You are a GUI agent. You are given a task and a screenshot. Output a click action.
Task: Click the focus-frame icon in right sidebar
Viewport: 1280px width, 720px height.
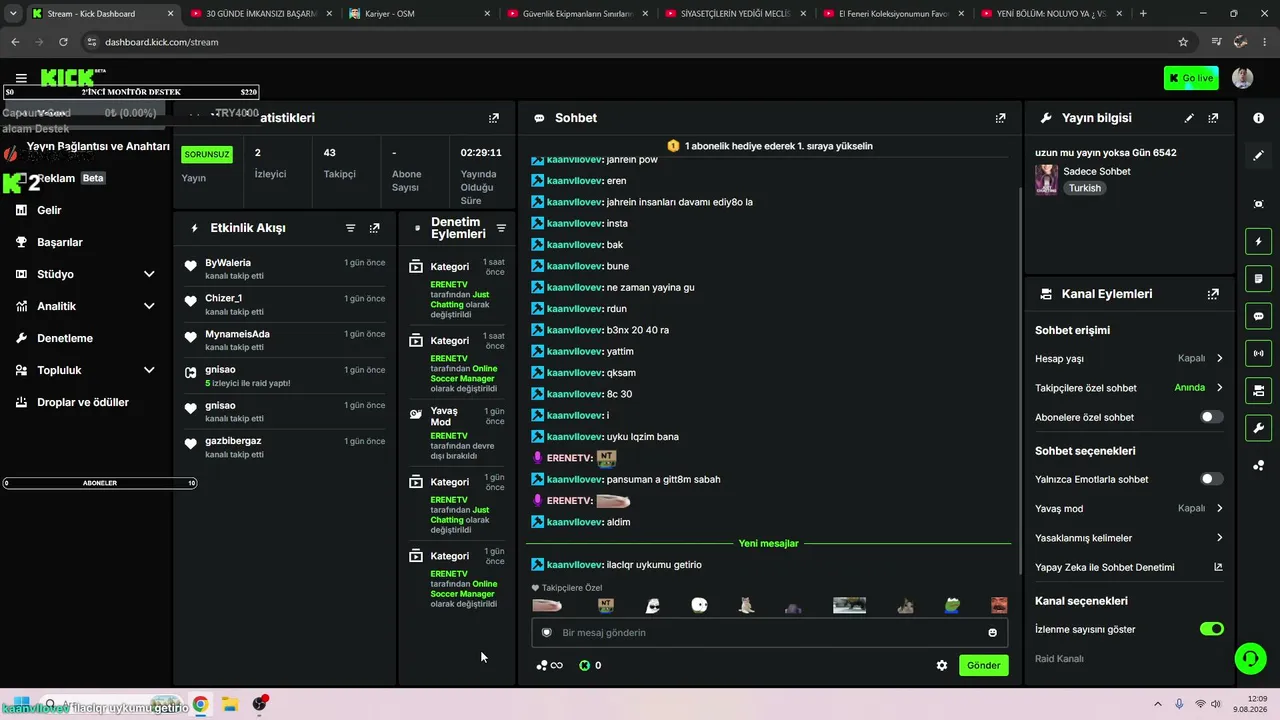coord(1258,204)
